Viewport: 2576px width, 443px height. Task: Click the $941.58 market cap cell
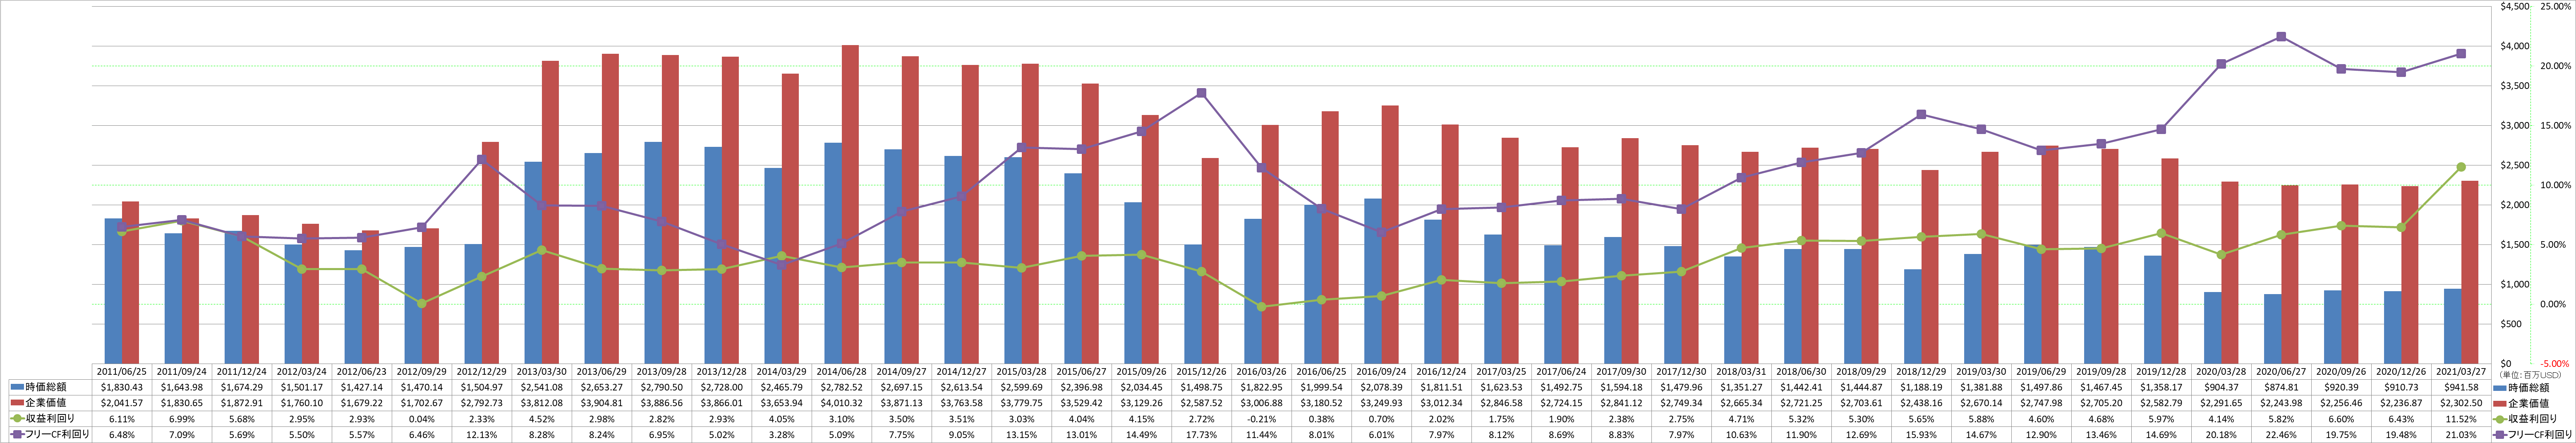(x=2462, y=387)
